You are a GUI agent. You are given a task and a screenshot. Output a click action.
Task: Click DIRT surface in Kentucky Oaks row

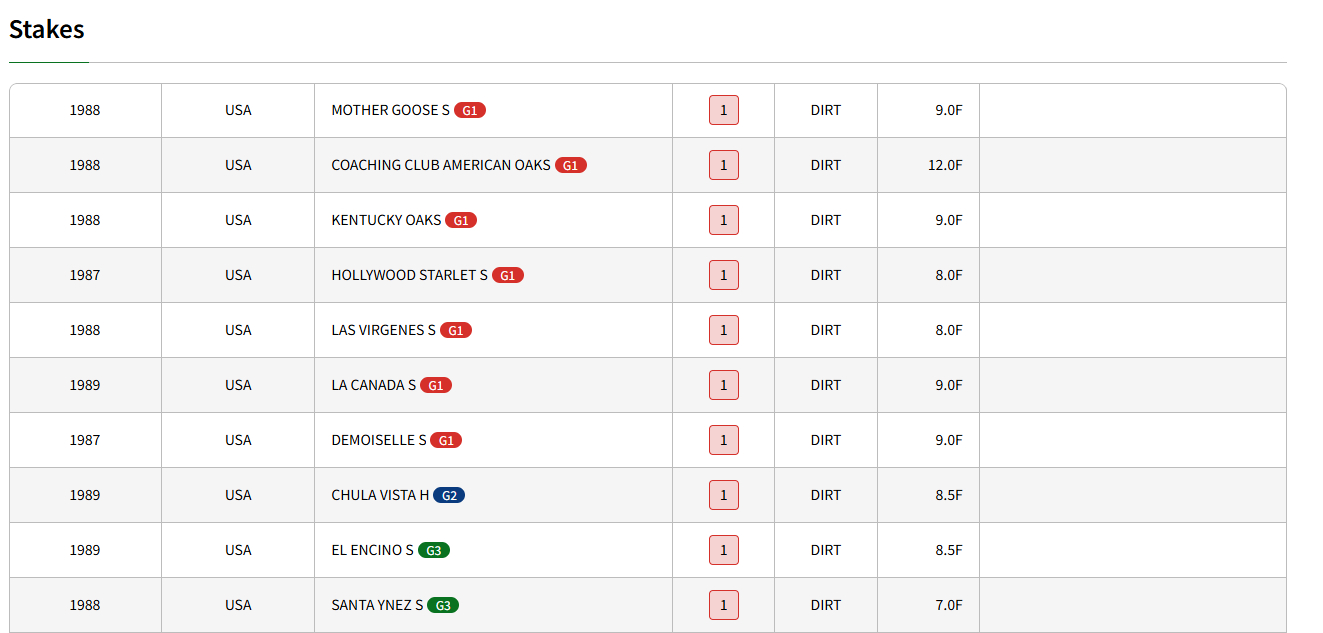(826, 220)
